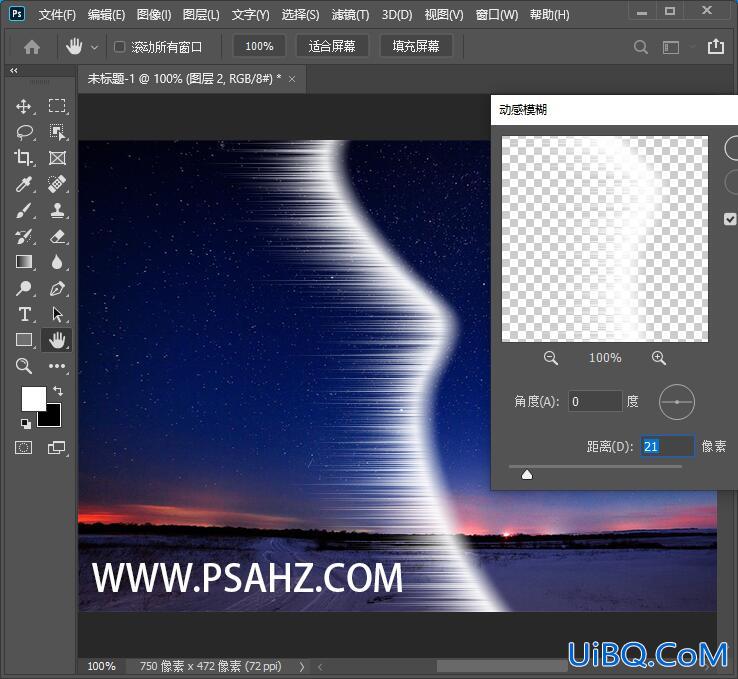The height and width of the screenshot is (679, 738).
Task: Select the Dodge tool
Action: click(24, 288)
